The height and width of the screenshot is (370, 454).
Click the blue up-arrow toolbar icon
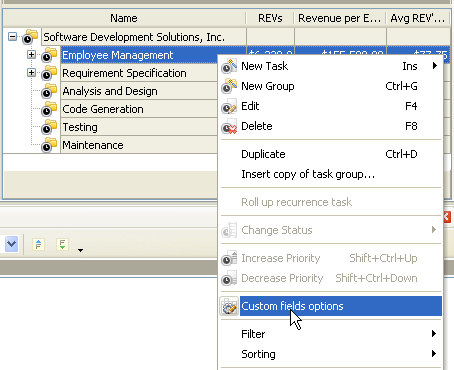38,244
